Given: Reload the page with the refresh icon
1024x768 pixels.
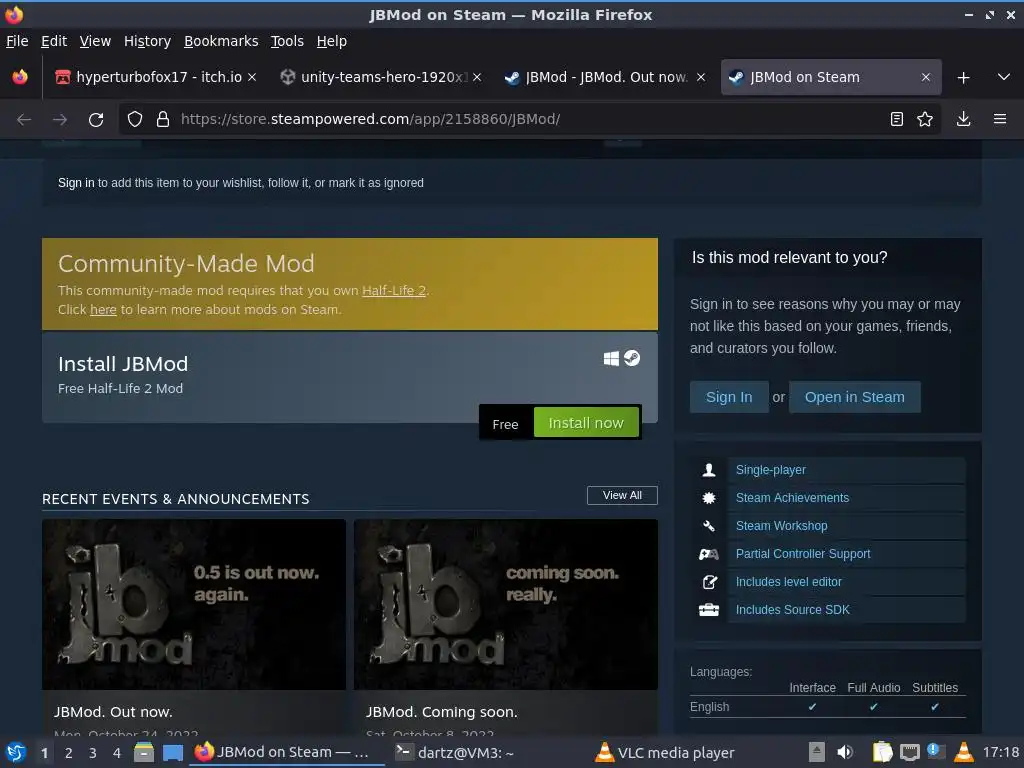Looking at the screenshot, I should [96, 120].
